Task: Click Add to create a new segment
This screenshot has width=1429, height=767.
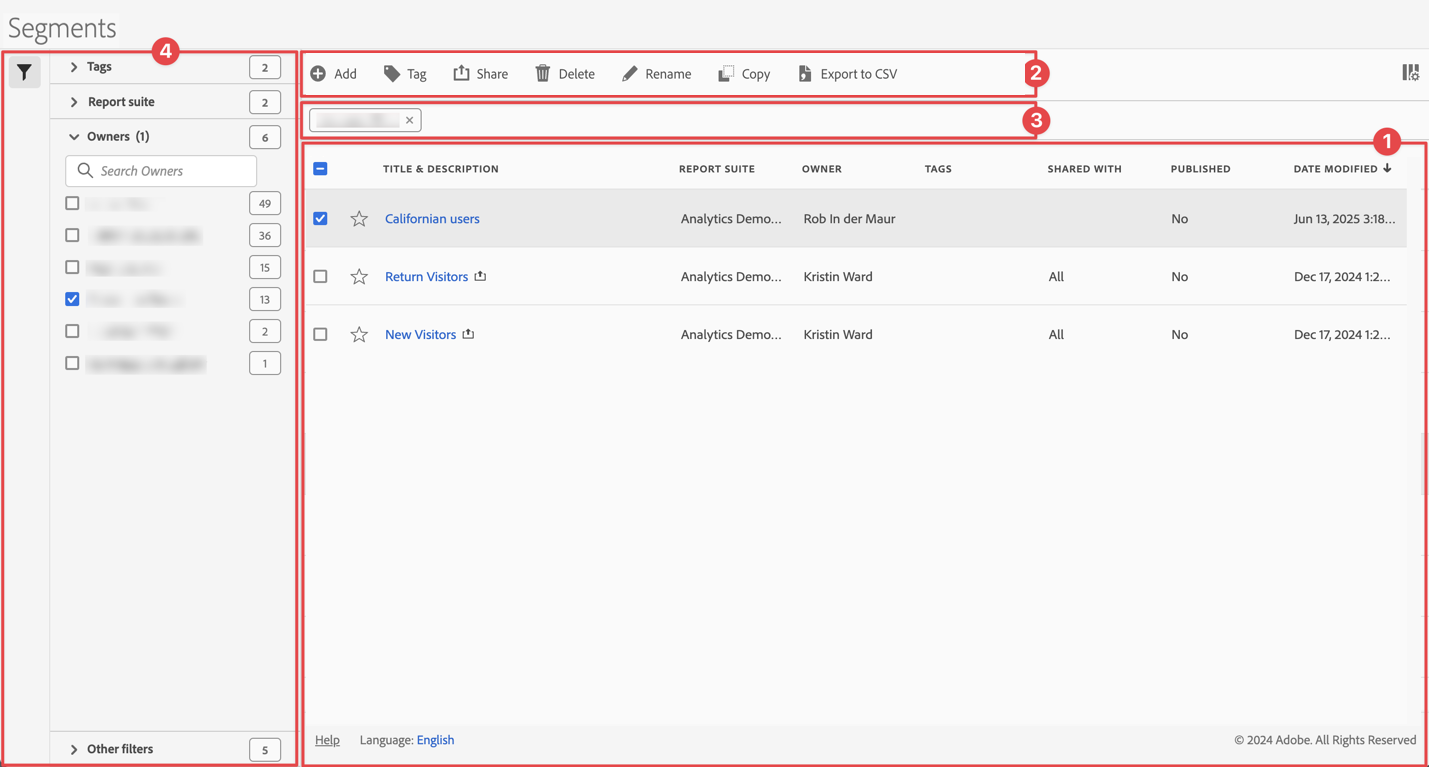Action: coord(333,74)
